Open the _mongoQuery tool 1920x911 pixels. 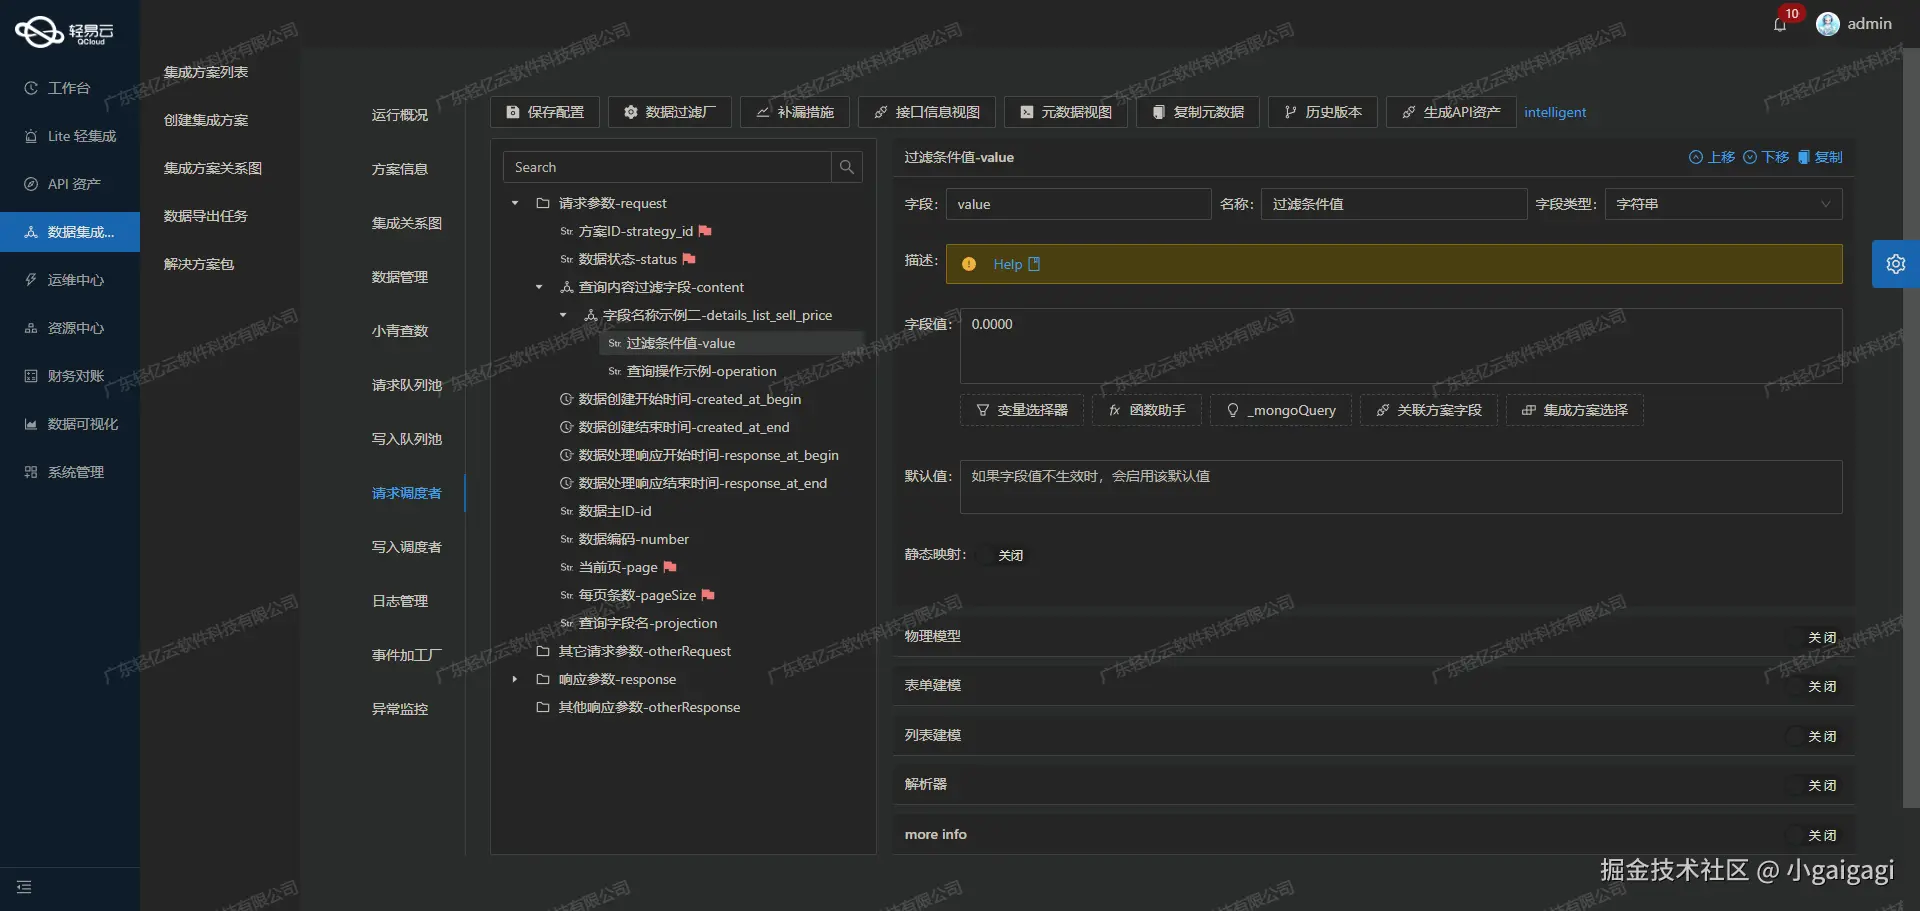1281,409
